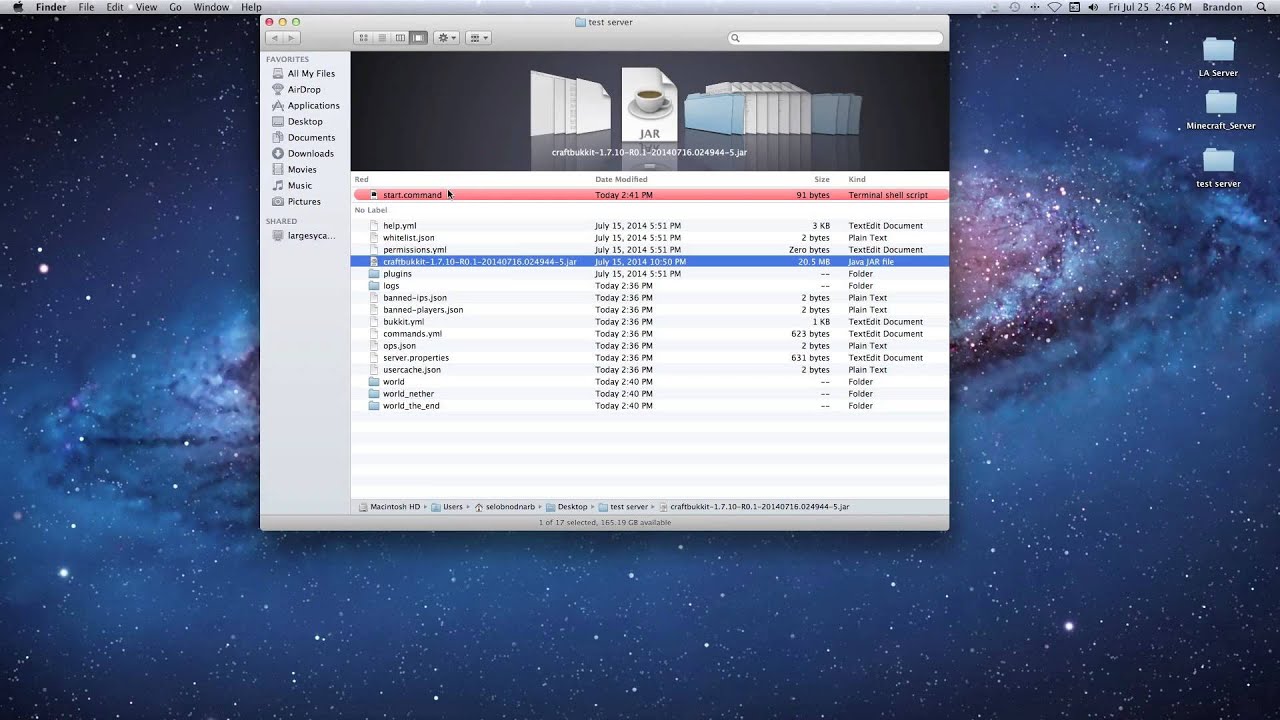The height and width of the screenshot is (720, 1280).
Task: Open Movies in the sidebar
Action: pos(302,169)
